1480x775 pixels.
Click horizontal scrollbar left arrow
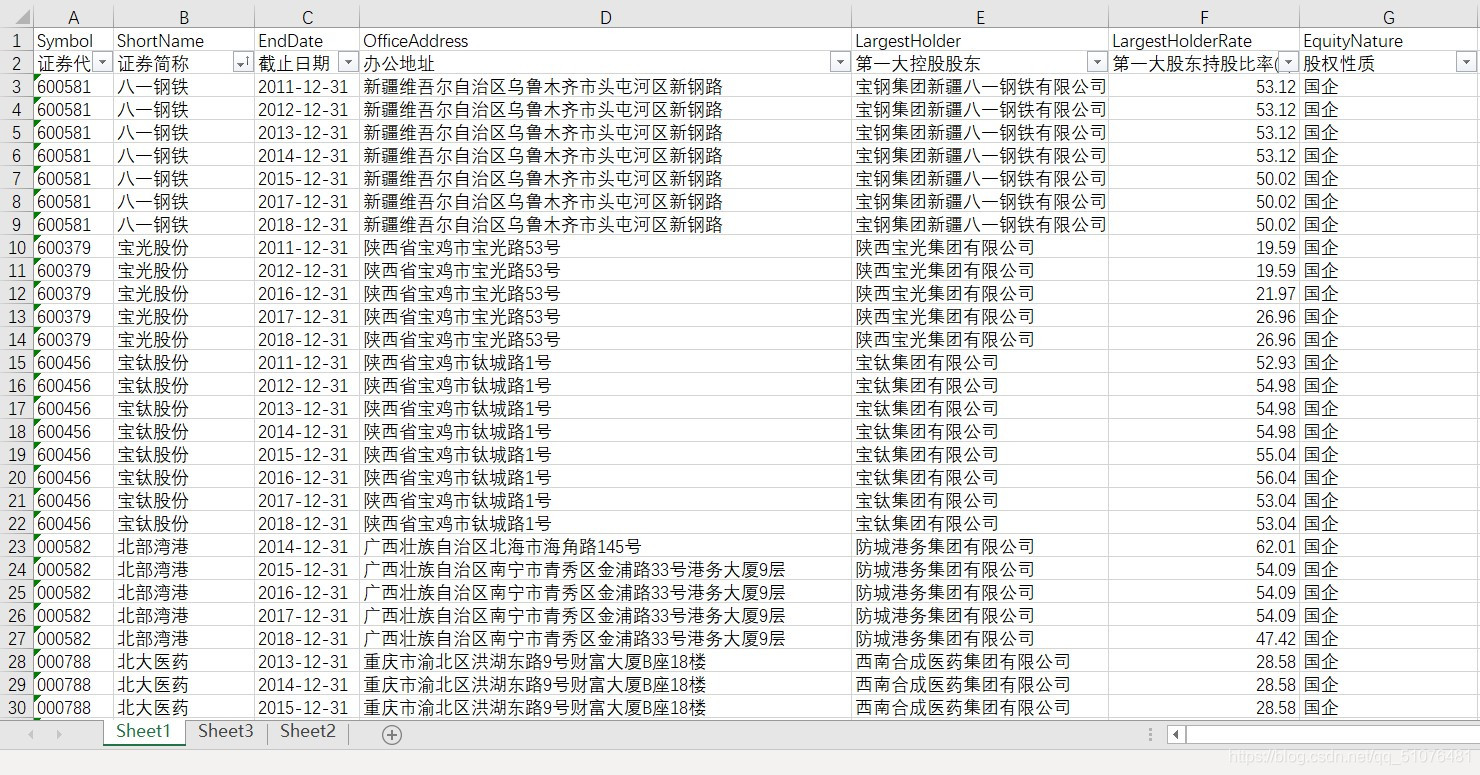(1177, 734)
